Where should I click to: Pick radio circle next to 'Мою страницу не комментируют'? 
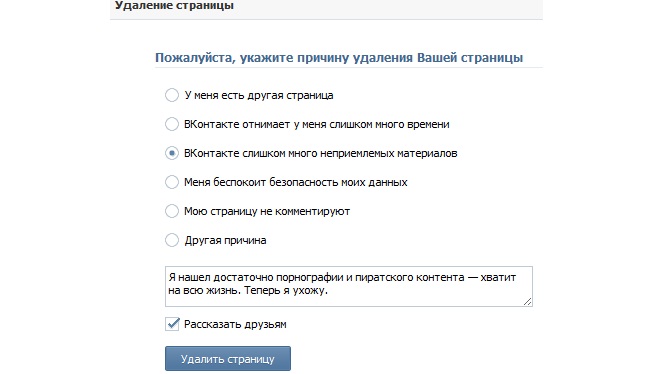point(172,211)
